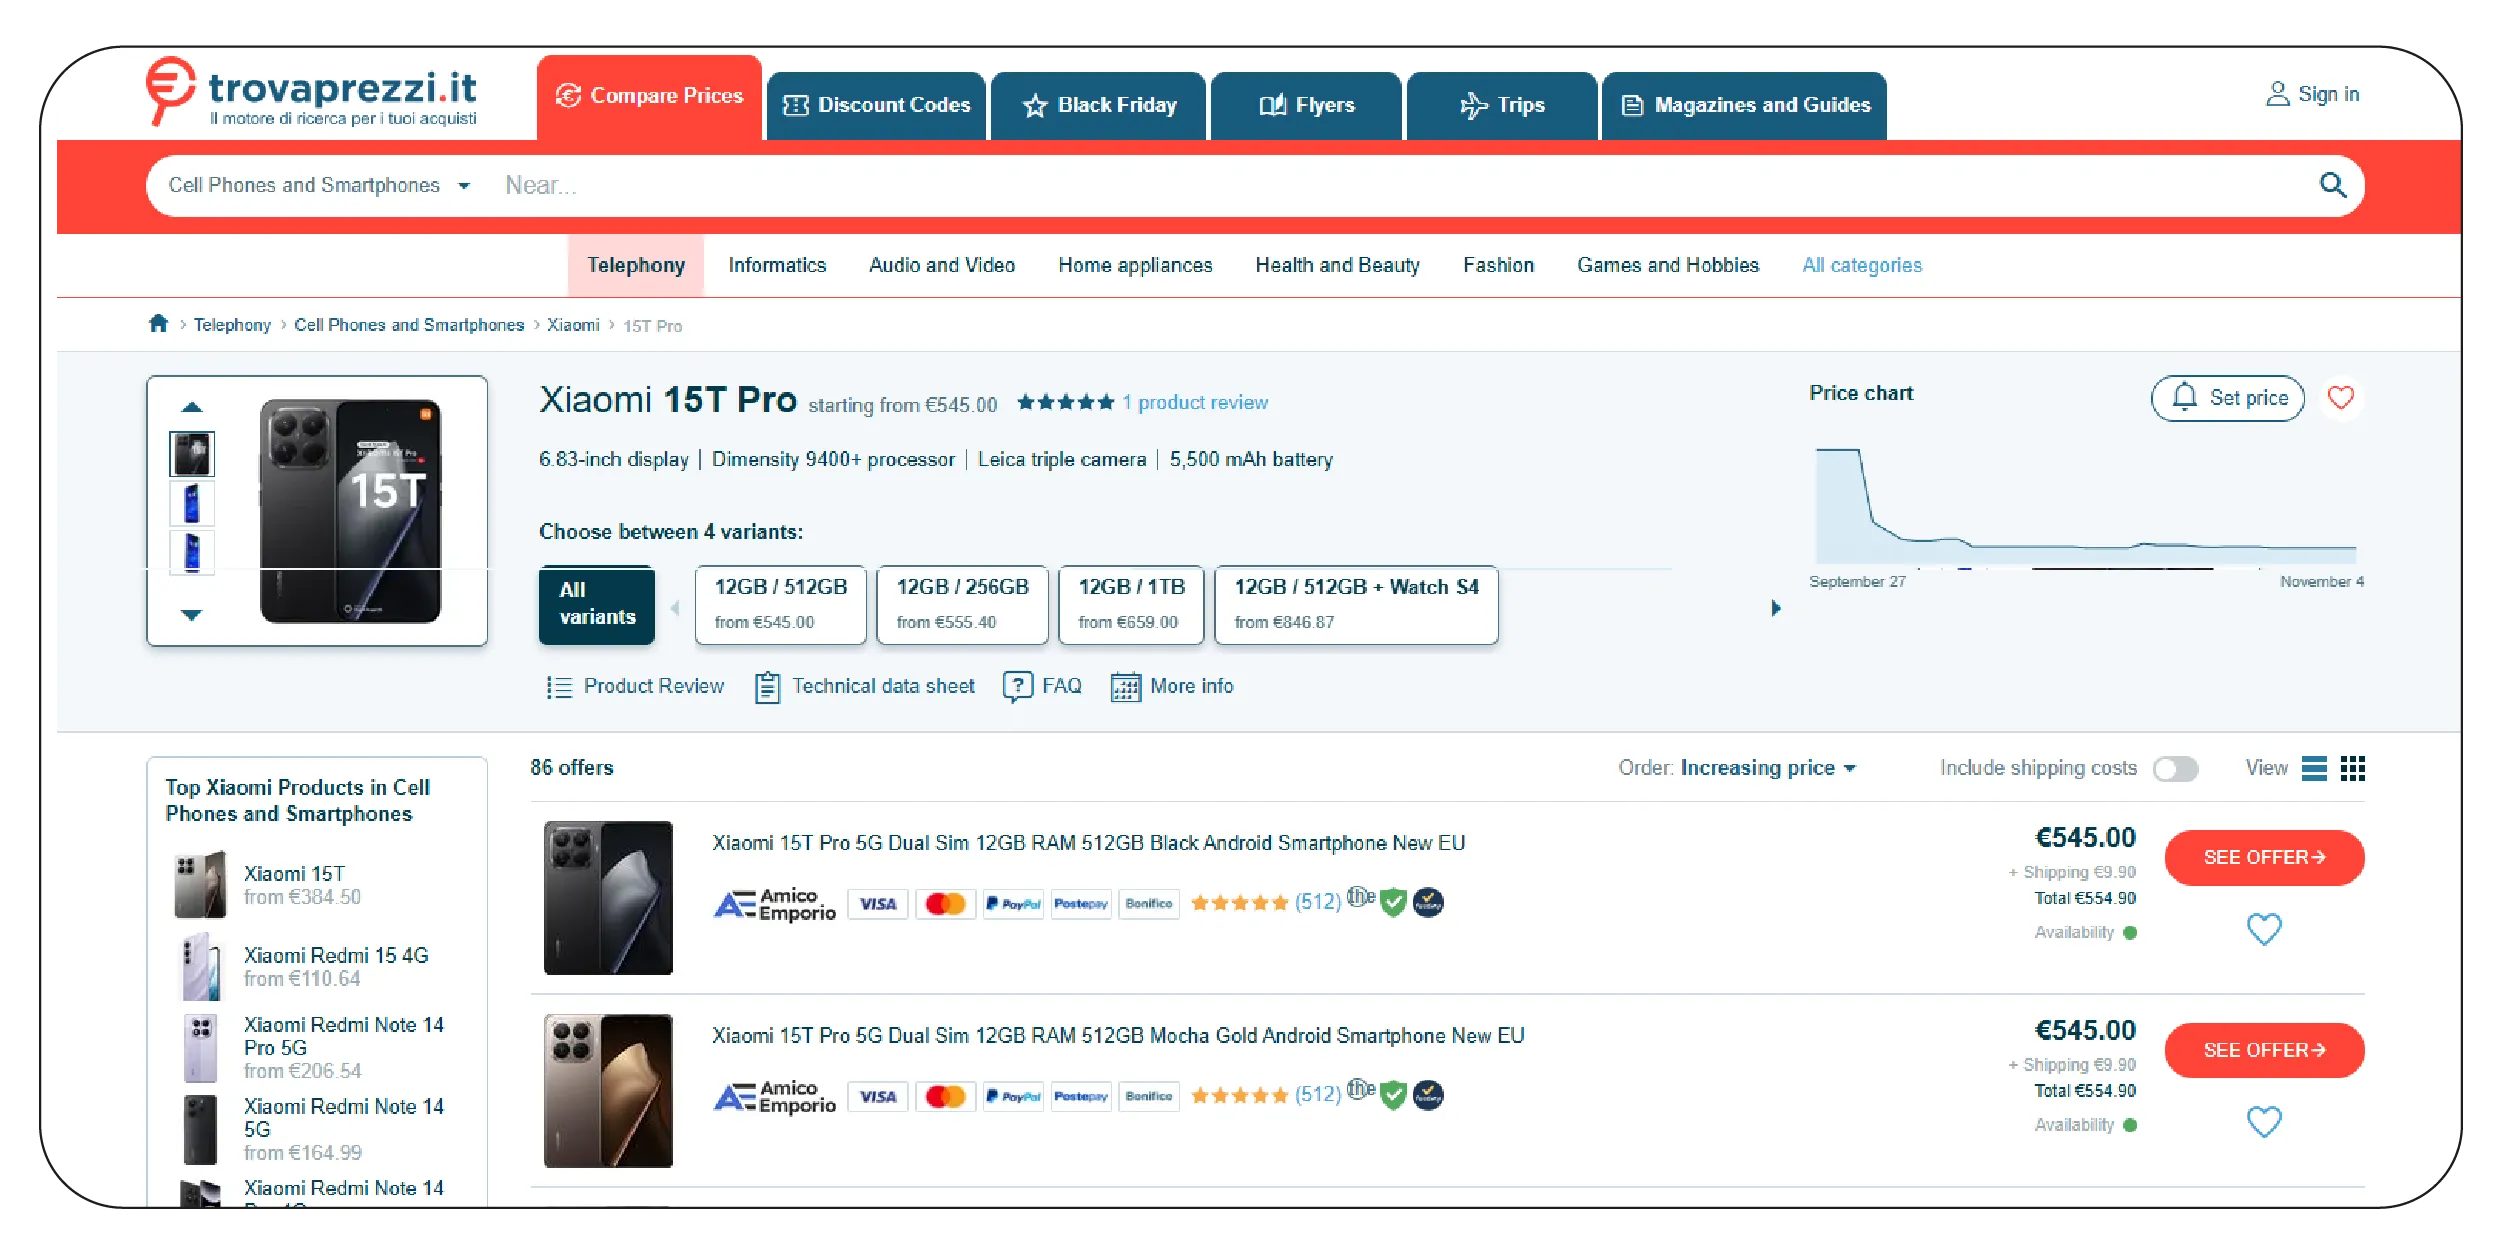
Task: Click SEE OFFER for the Black smartphone
Action: (x=2264, y=857)
